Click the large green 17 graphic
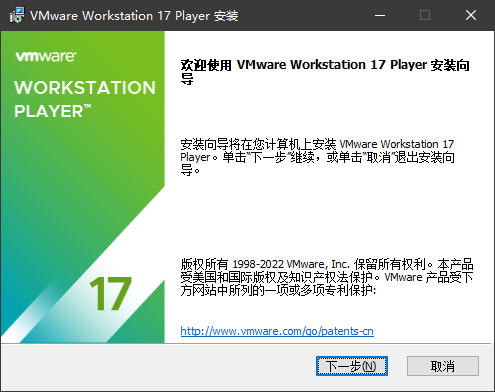The height and width of the screenshot is (392, 495). coord(110,294)
